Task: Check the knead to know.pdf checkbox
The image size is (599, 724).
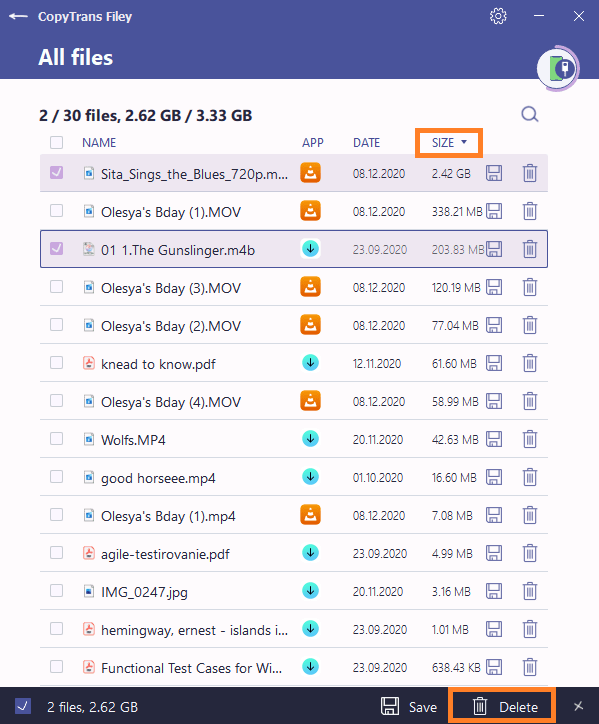Action: point(56,363)
